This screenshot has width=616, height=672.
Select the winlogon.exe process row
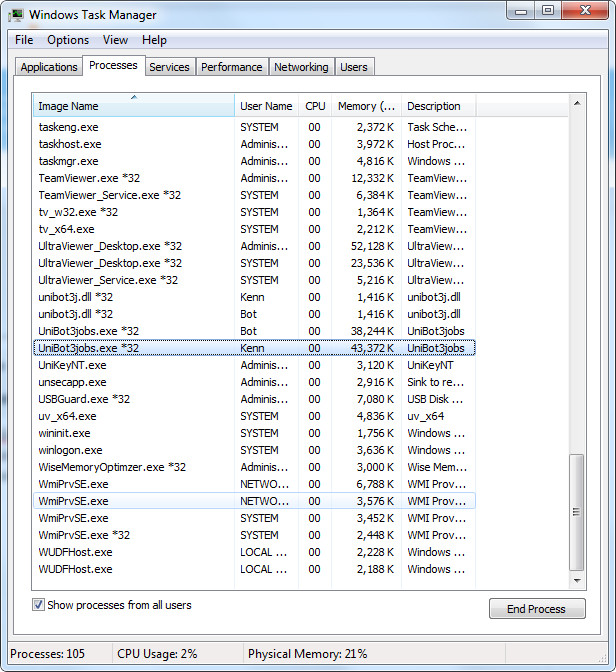[x=254, y=450]
